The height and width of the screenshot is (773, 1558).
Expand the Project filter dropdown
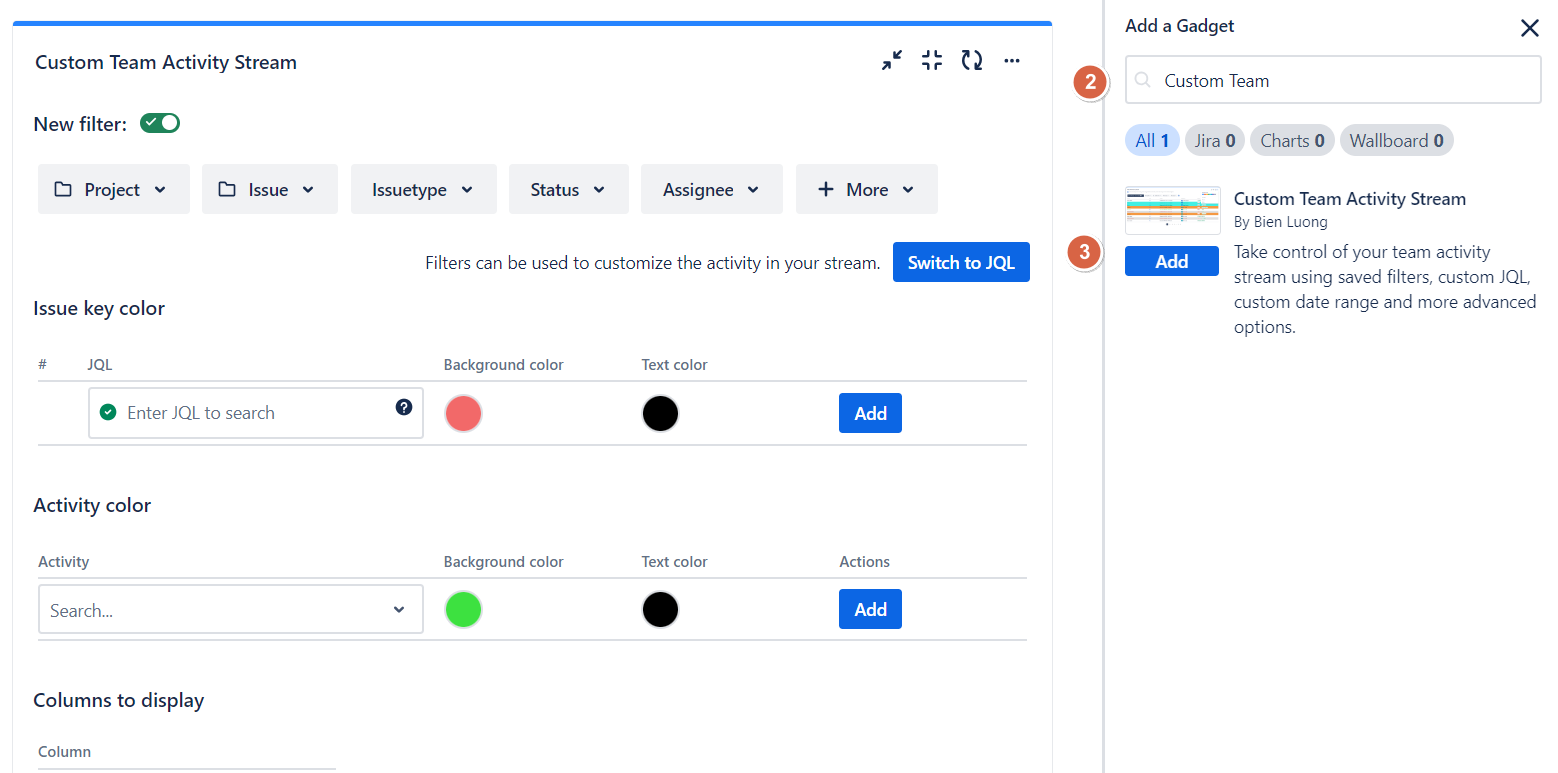[x=113, y=190]
